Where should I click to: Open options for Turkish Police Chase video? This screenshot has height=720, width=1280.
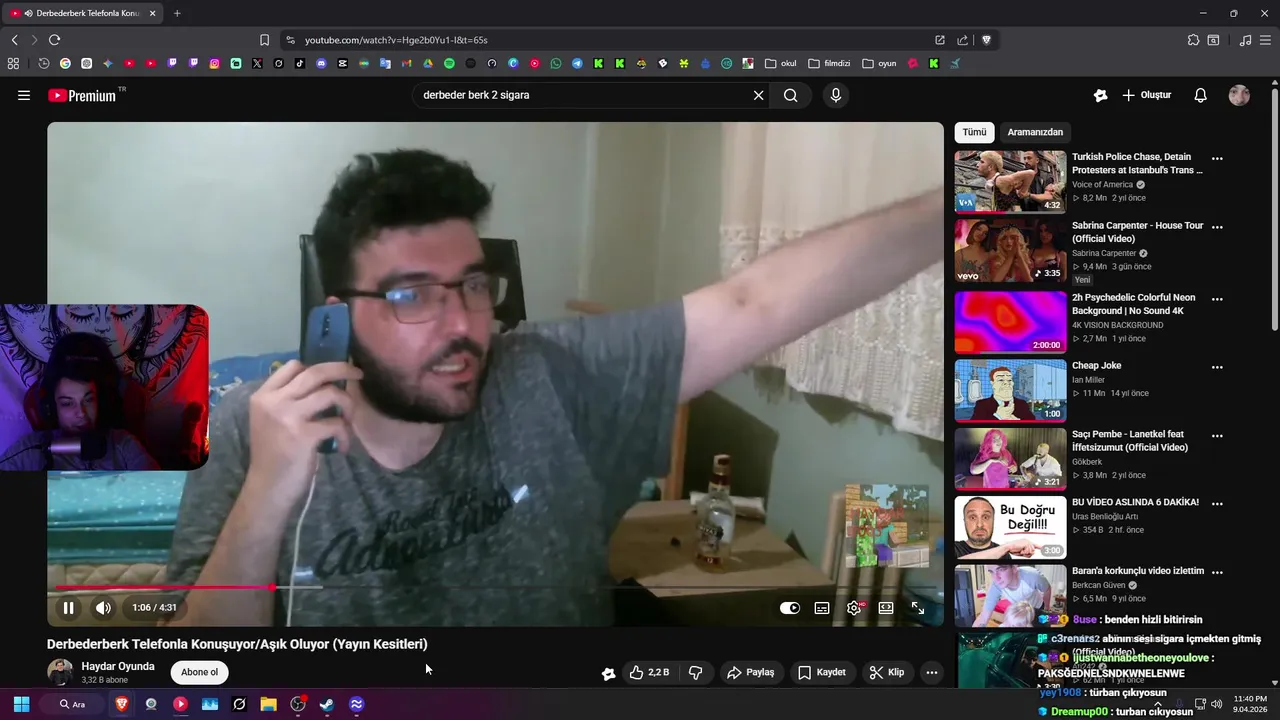pos(1217,158)
